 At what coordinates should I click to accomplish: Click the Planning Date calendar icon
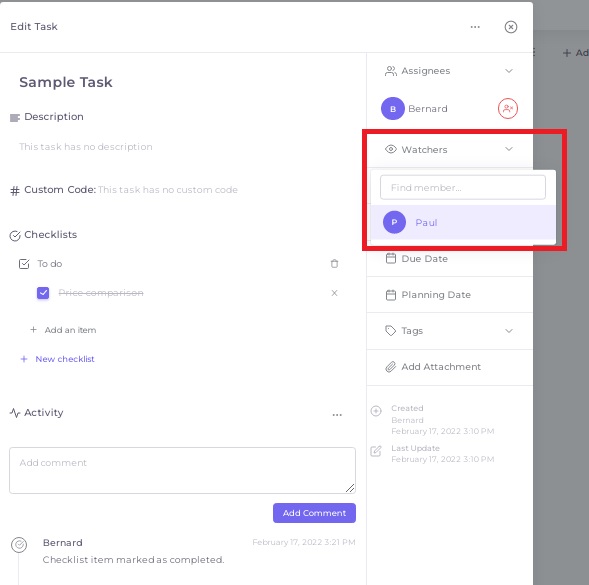point(391,295)
